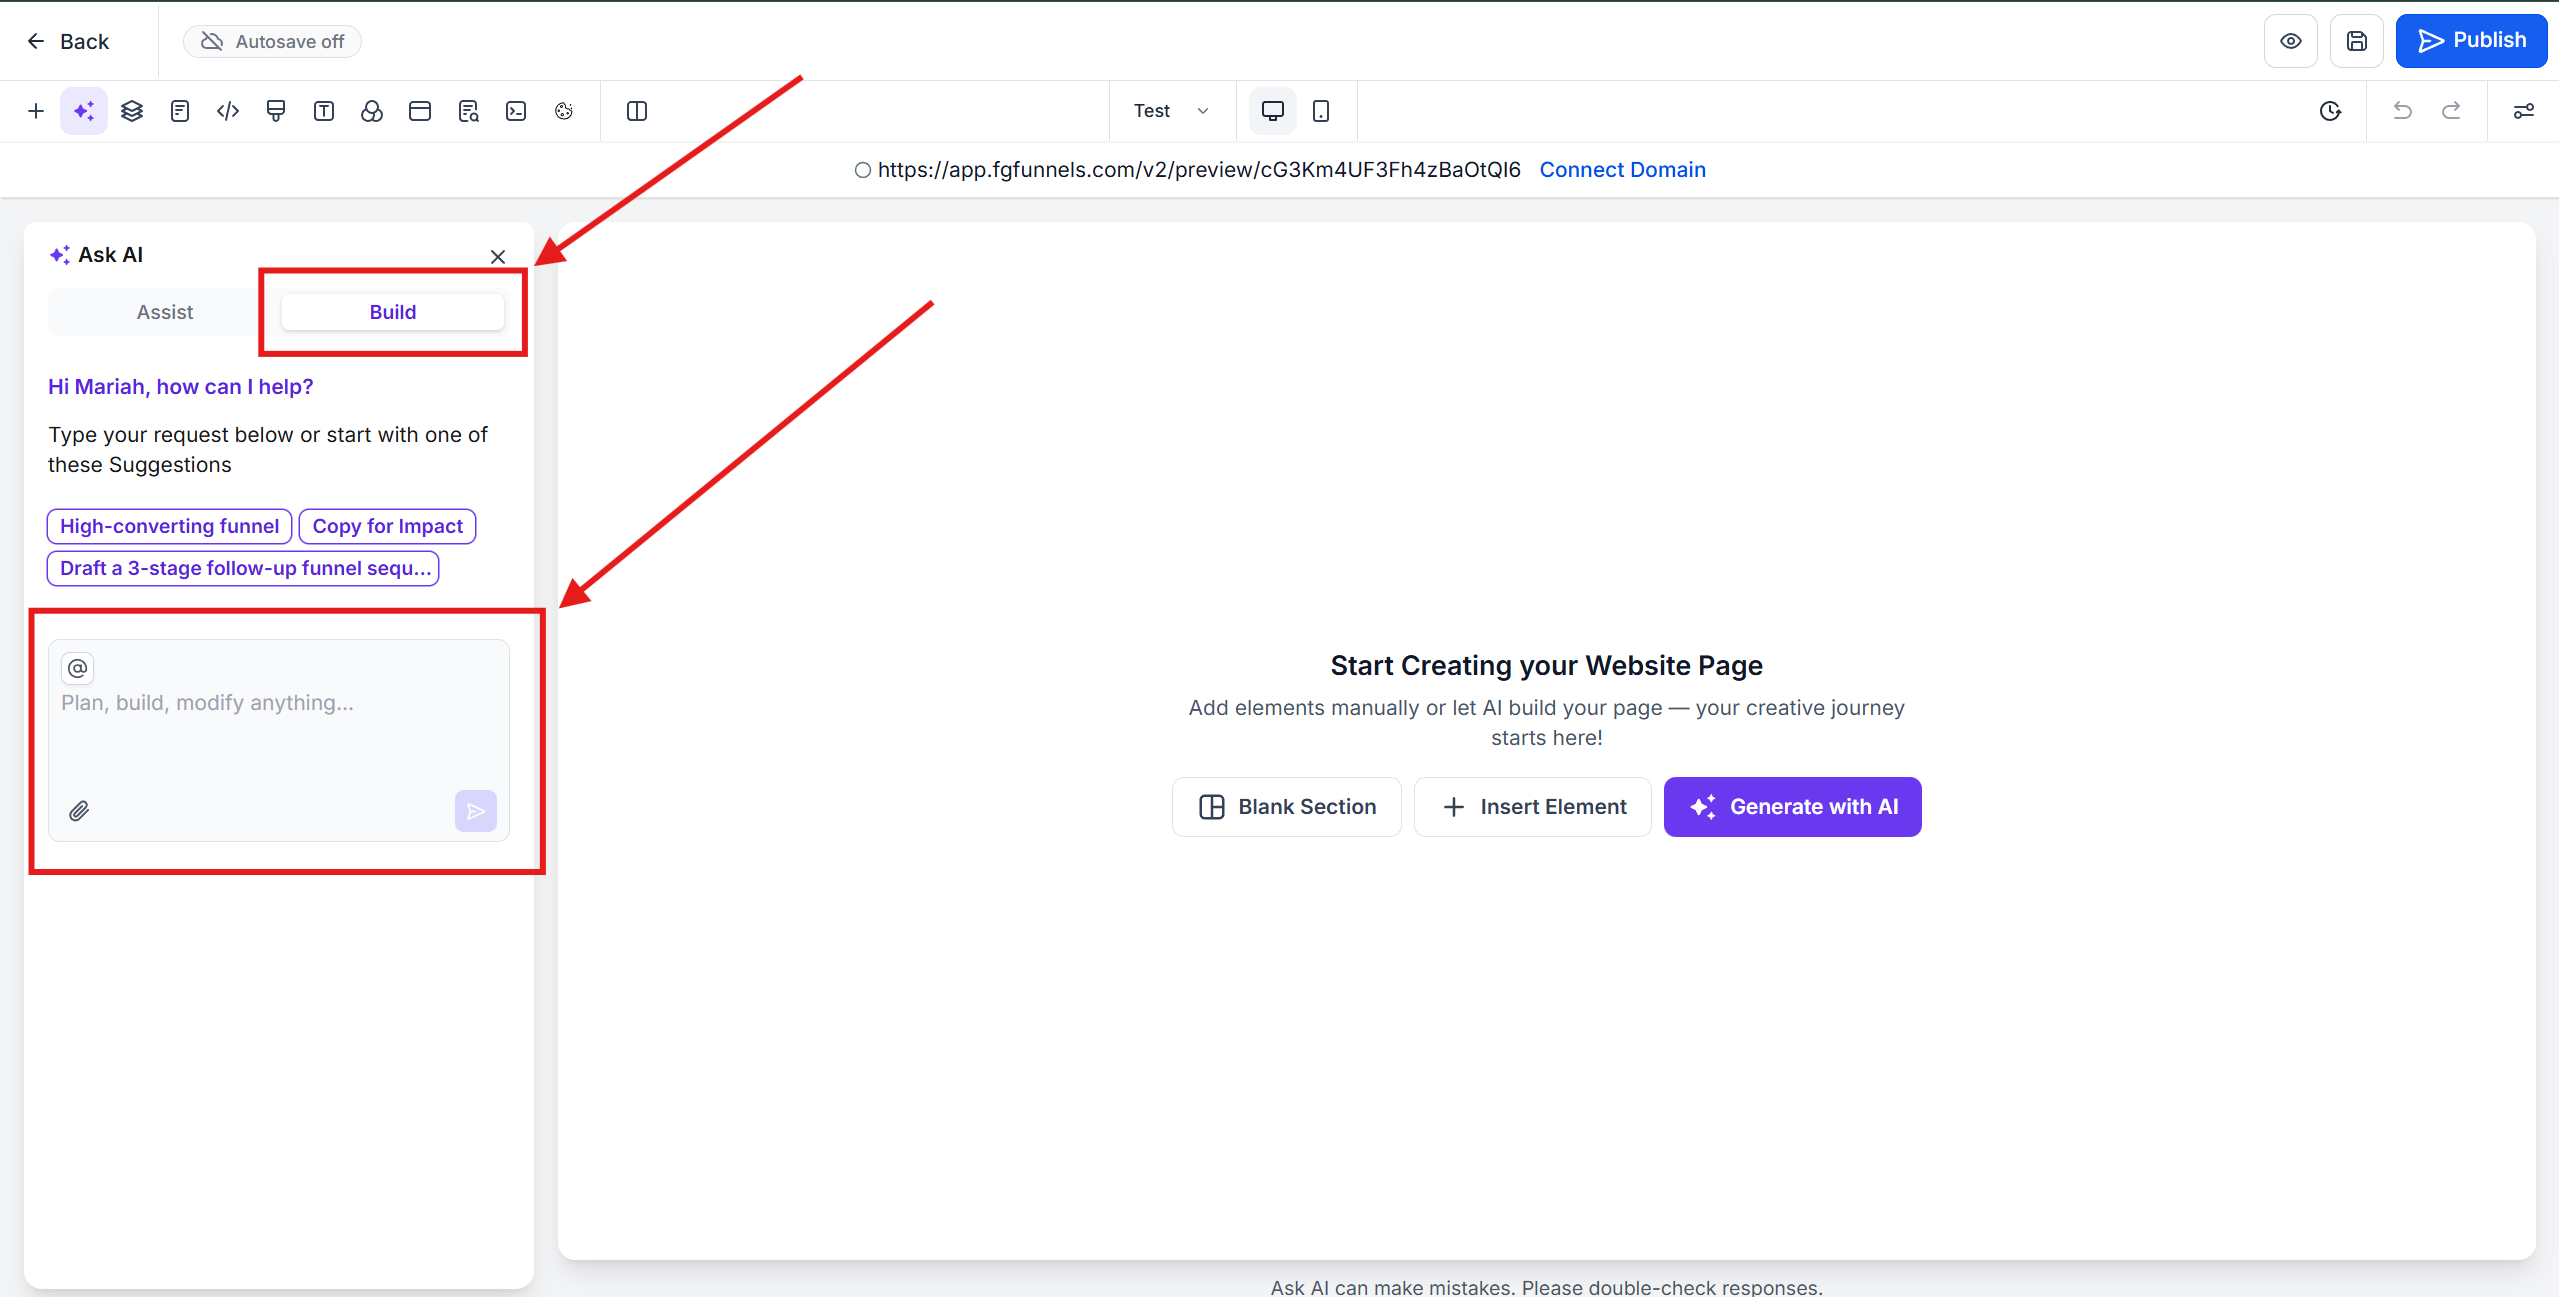Screen dimensions: 2559x1297
Task: Toggle the Autosave off switch
Action: pyautogui.click(x=272, y=41)
